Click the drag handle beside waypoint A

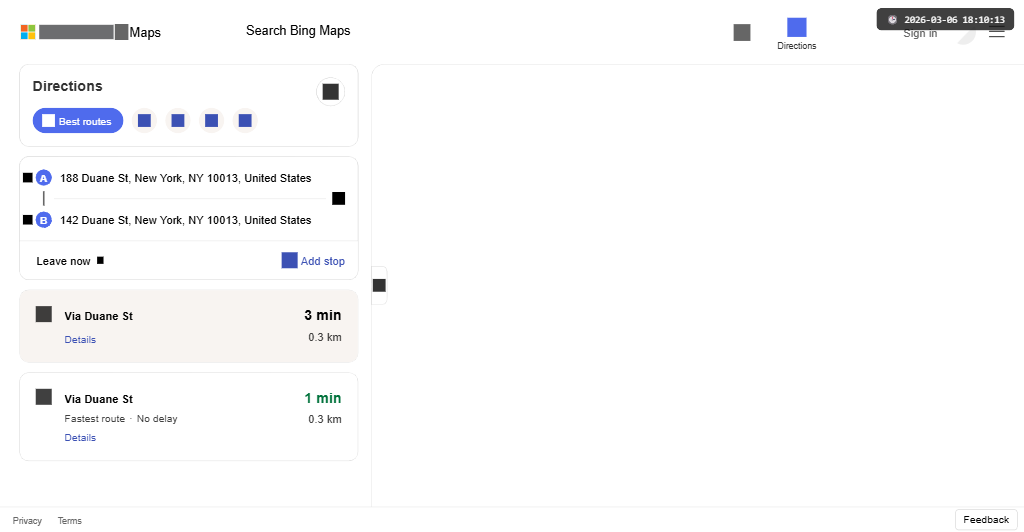pyautogui.click(x=28, y=178)
